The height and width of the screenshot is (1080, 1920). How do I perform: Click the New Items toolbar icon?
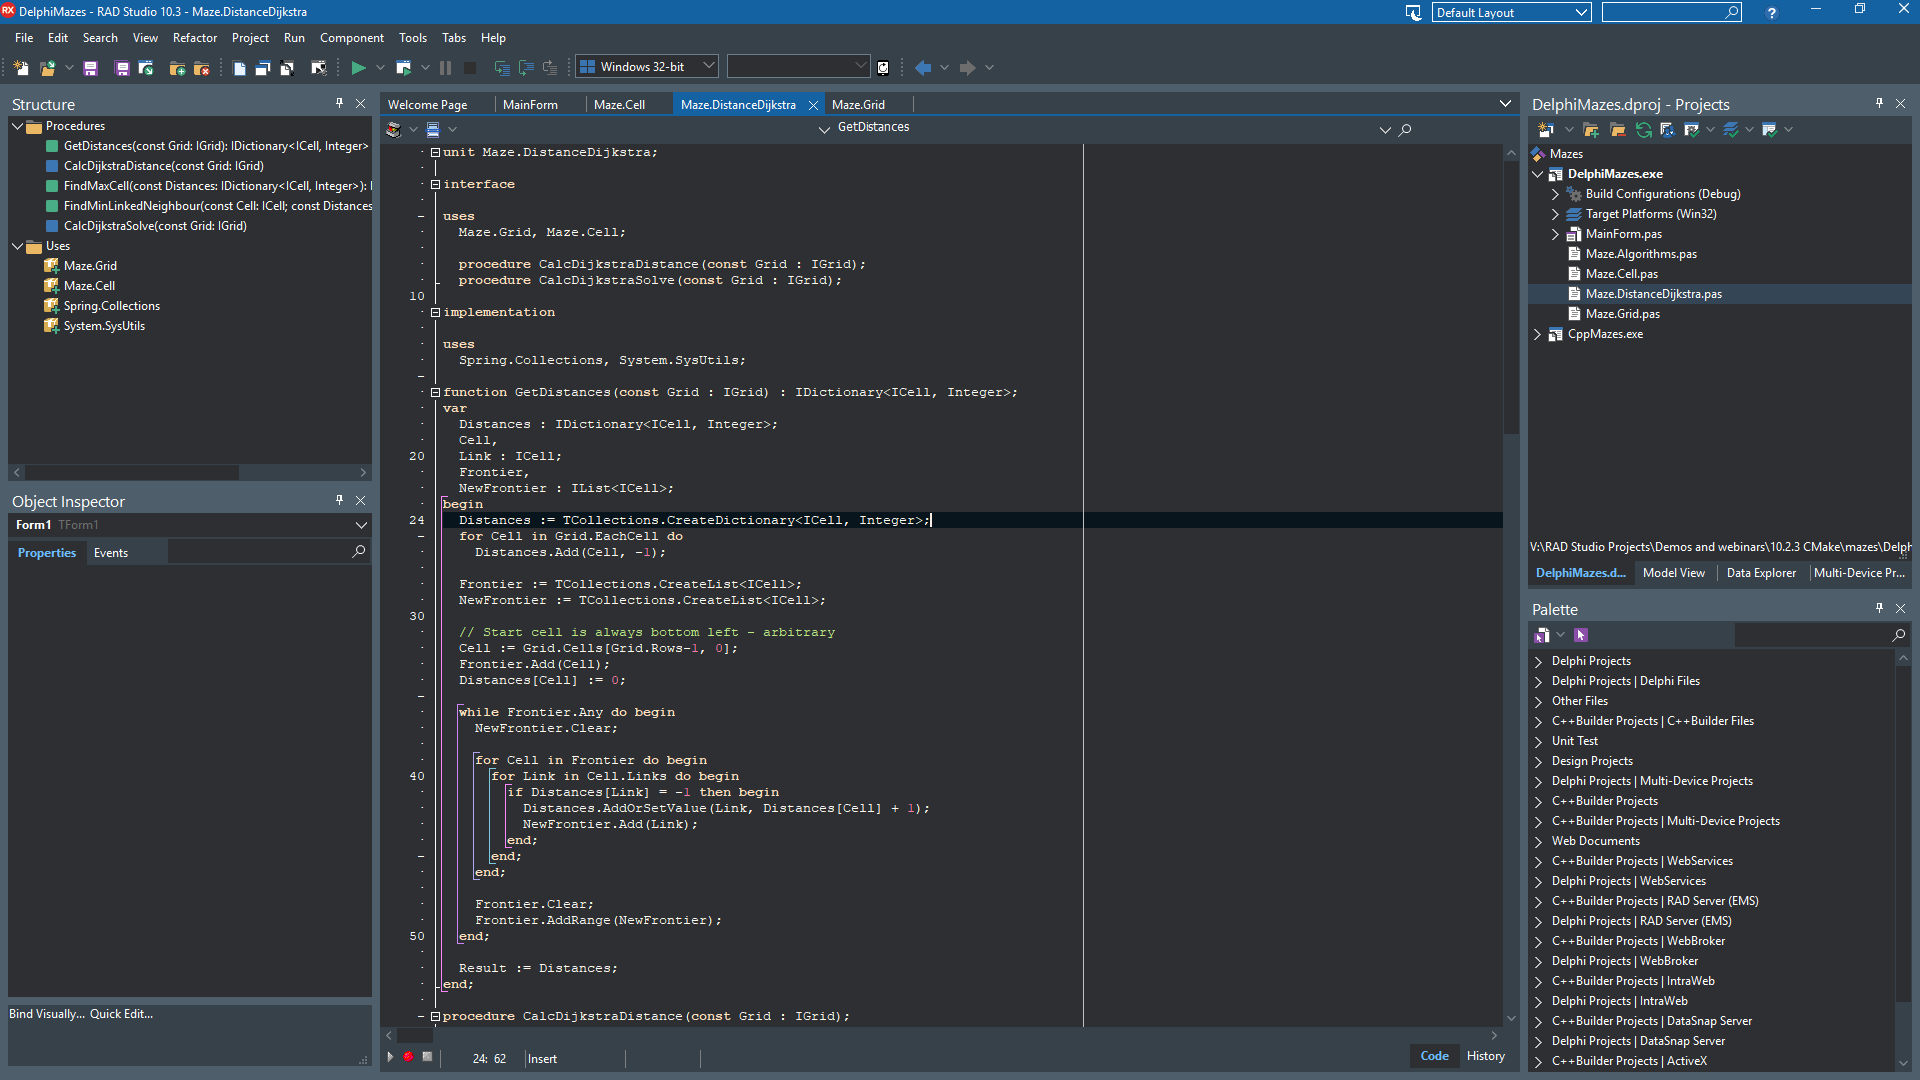(x=21, y=68)
